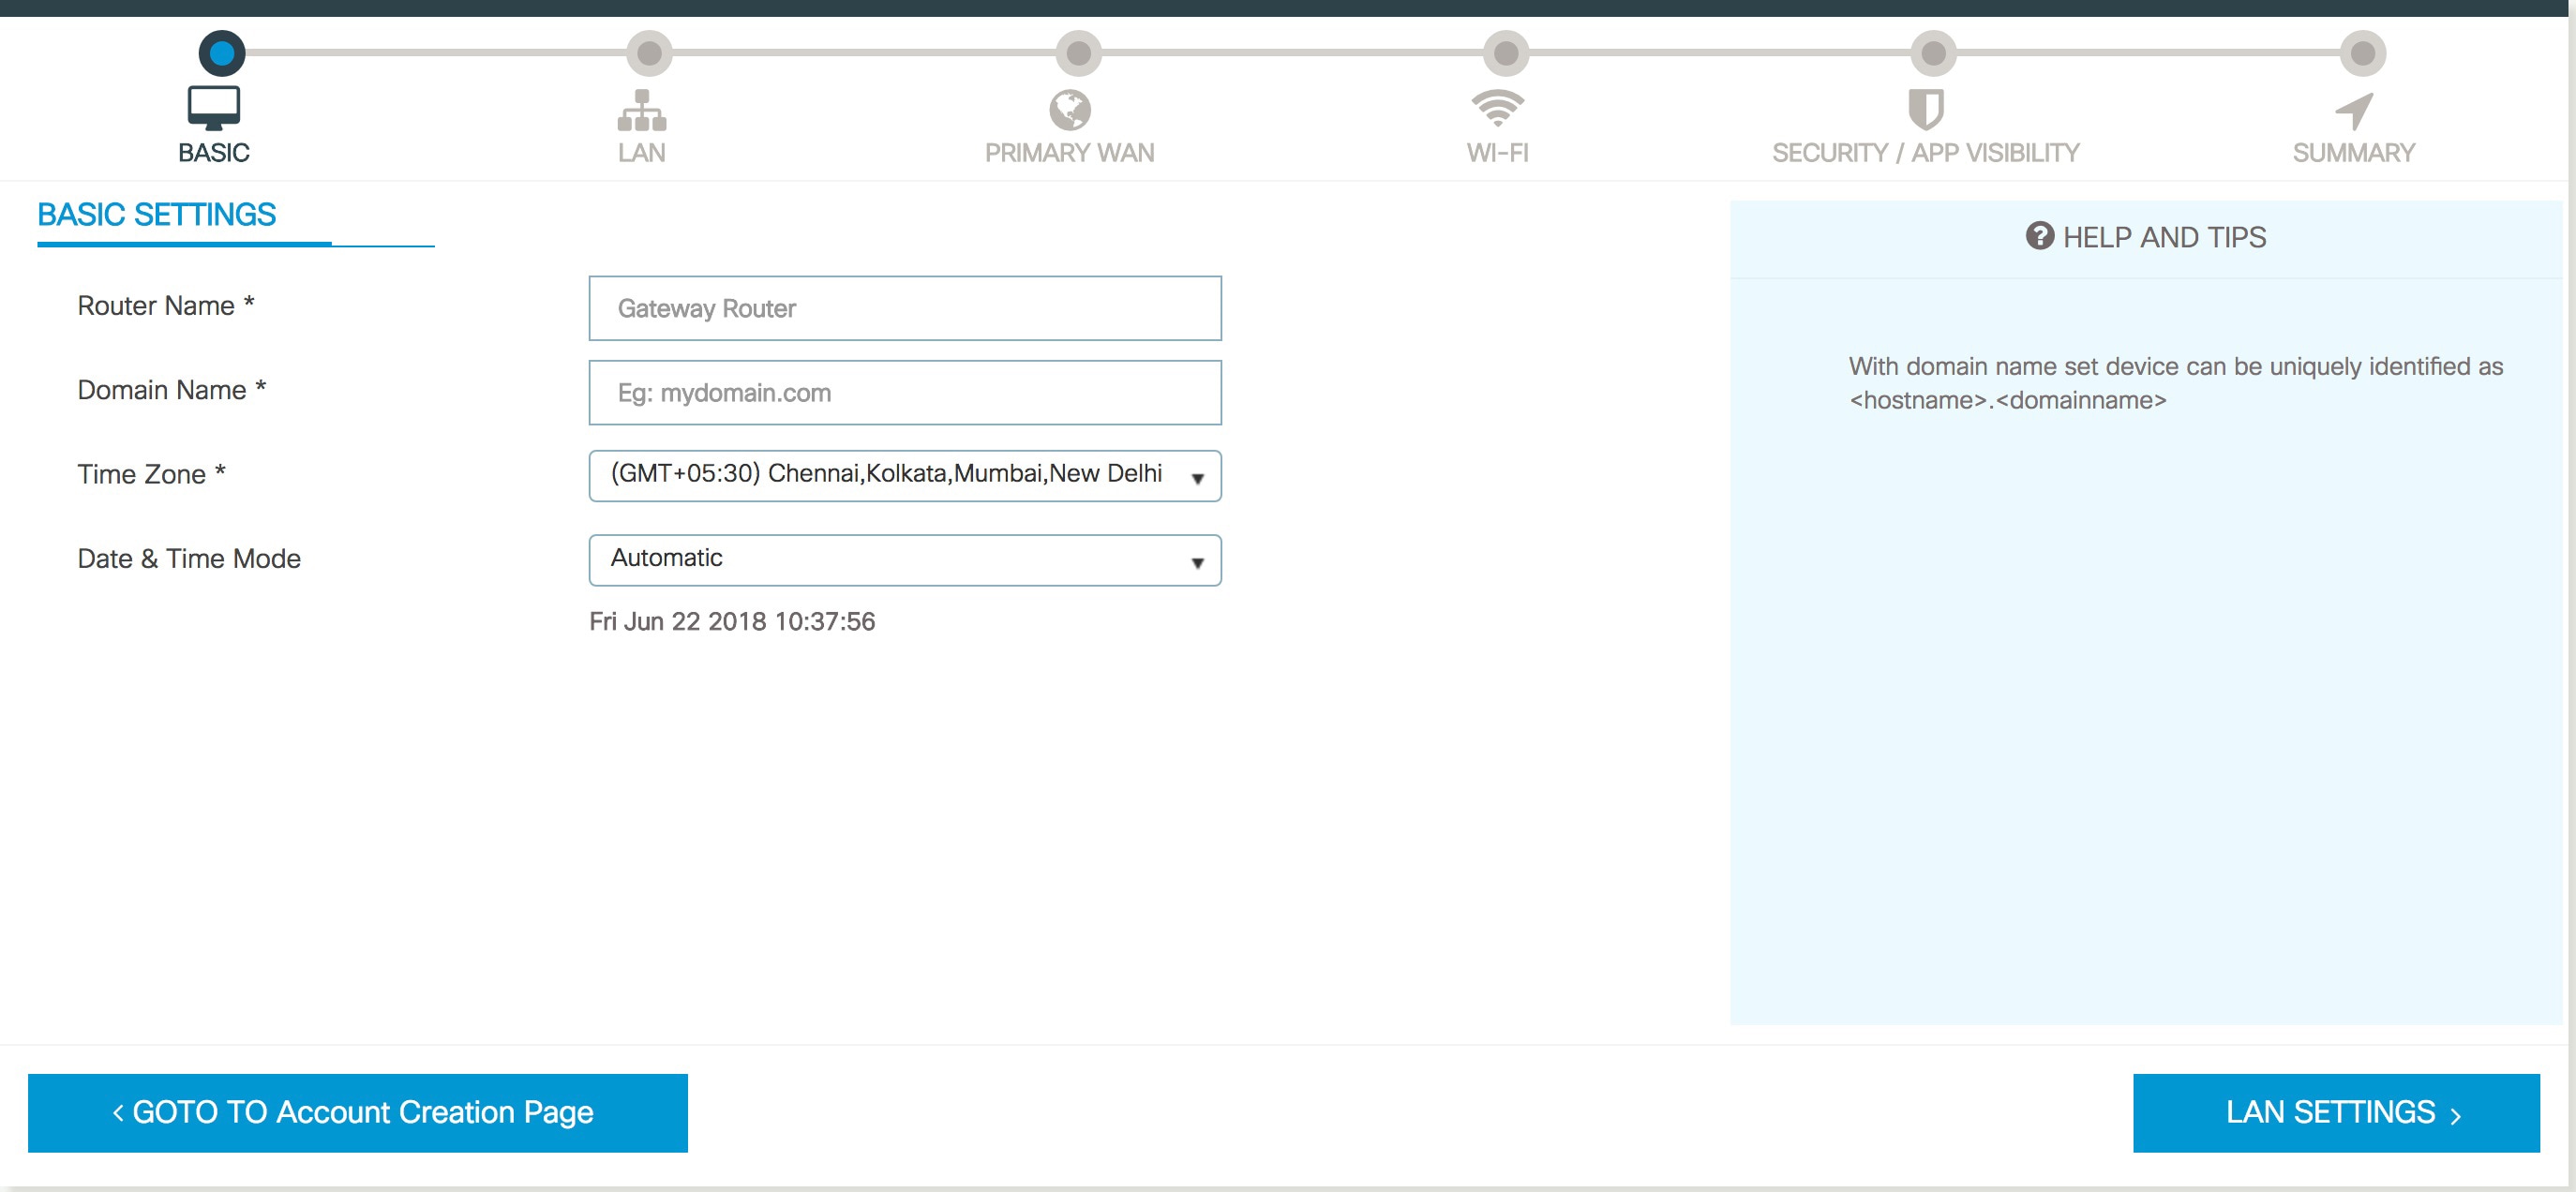Click the SECURITY / APP VISIBILITY label
This screenshot has height=1192, width=2576.
point(1925,153)
